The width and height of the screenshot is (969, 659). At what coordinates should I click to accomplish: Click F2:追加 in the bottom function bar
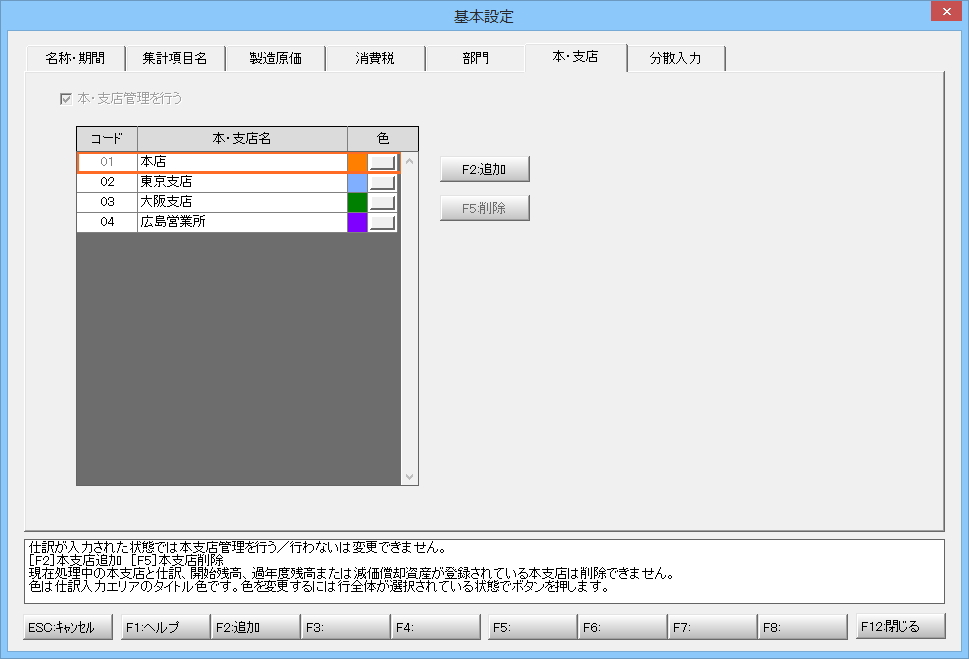point(255,627)
